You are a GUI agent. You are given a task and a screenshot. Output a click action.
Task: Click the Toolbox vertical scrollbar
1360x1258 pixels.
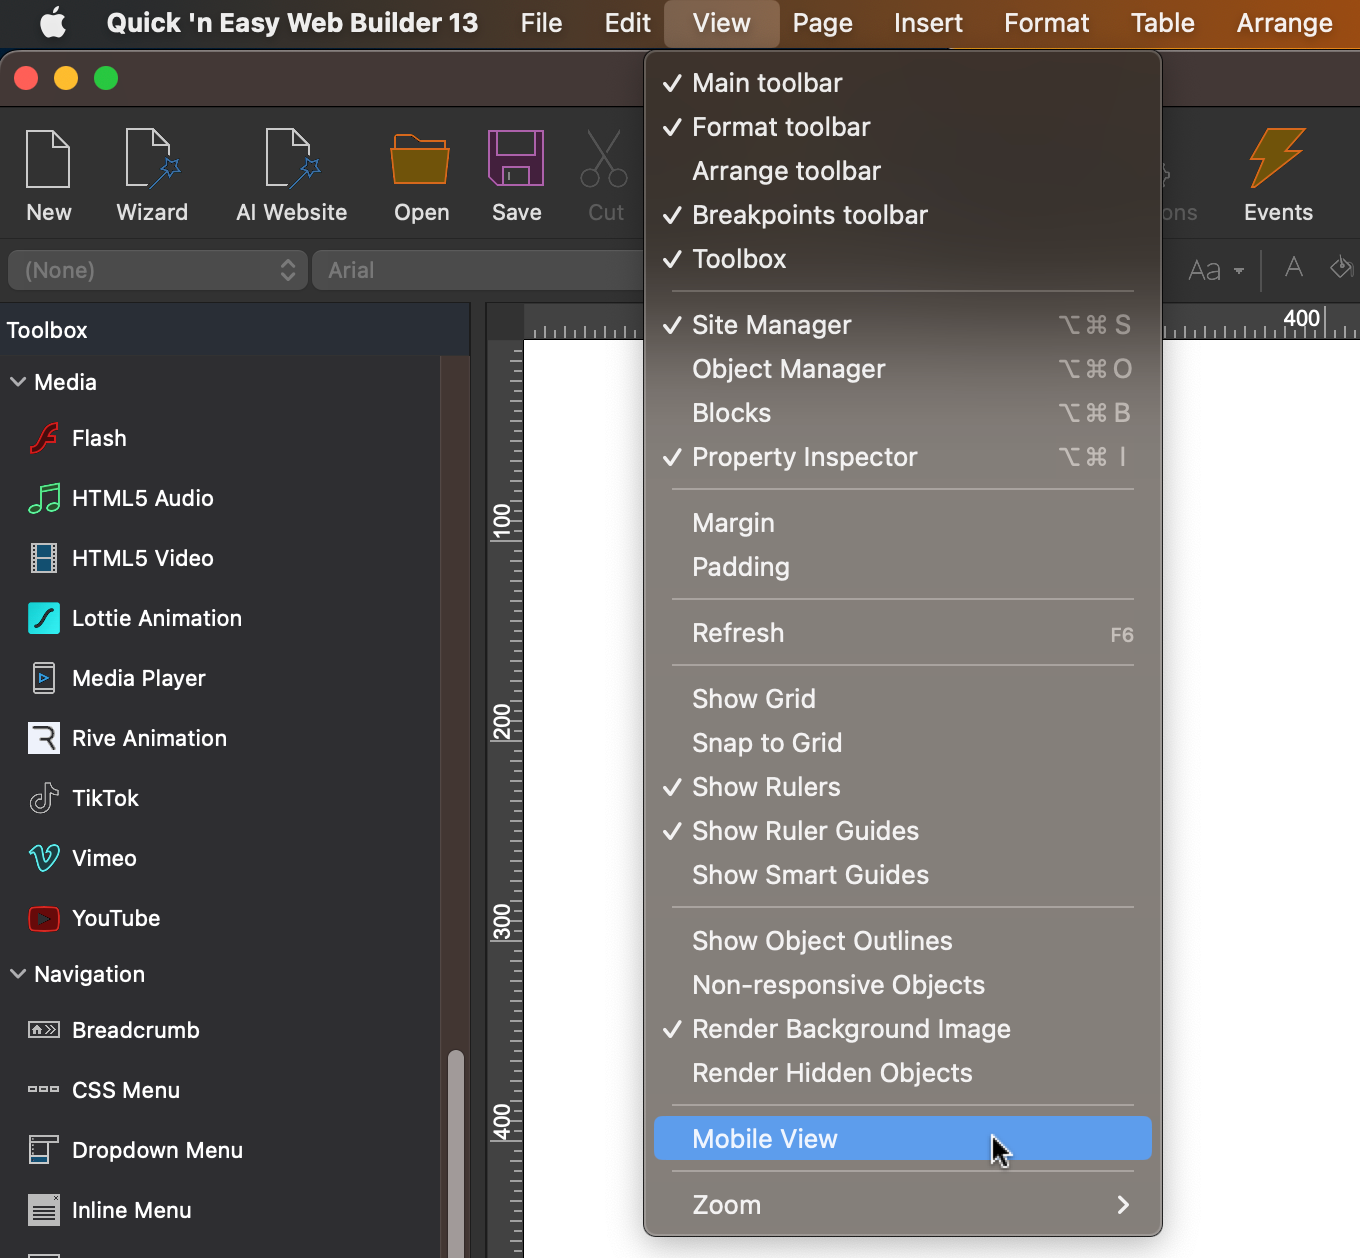pos(455,1150)
